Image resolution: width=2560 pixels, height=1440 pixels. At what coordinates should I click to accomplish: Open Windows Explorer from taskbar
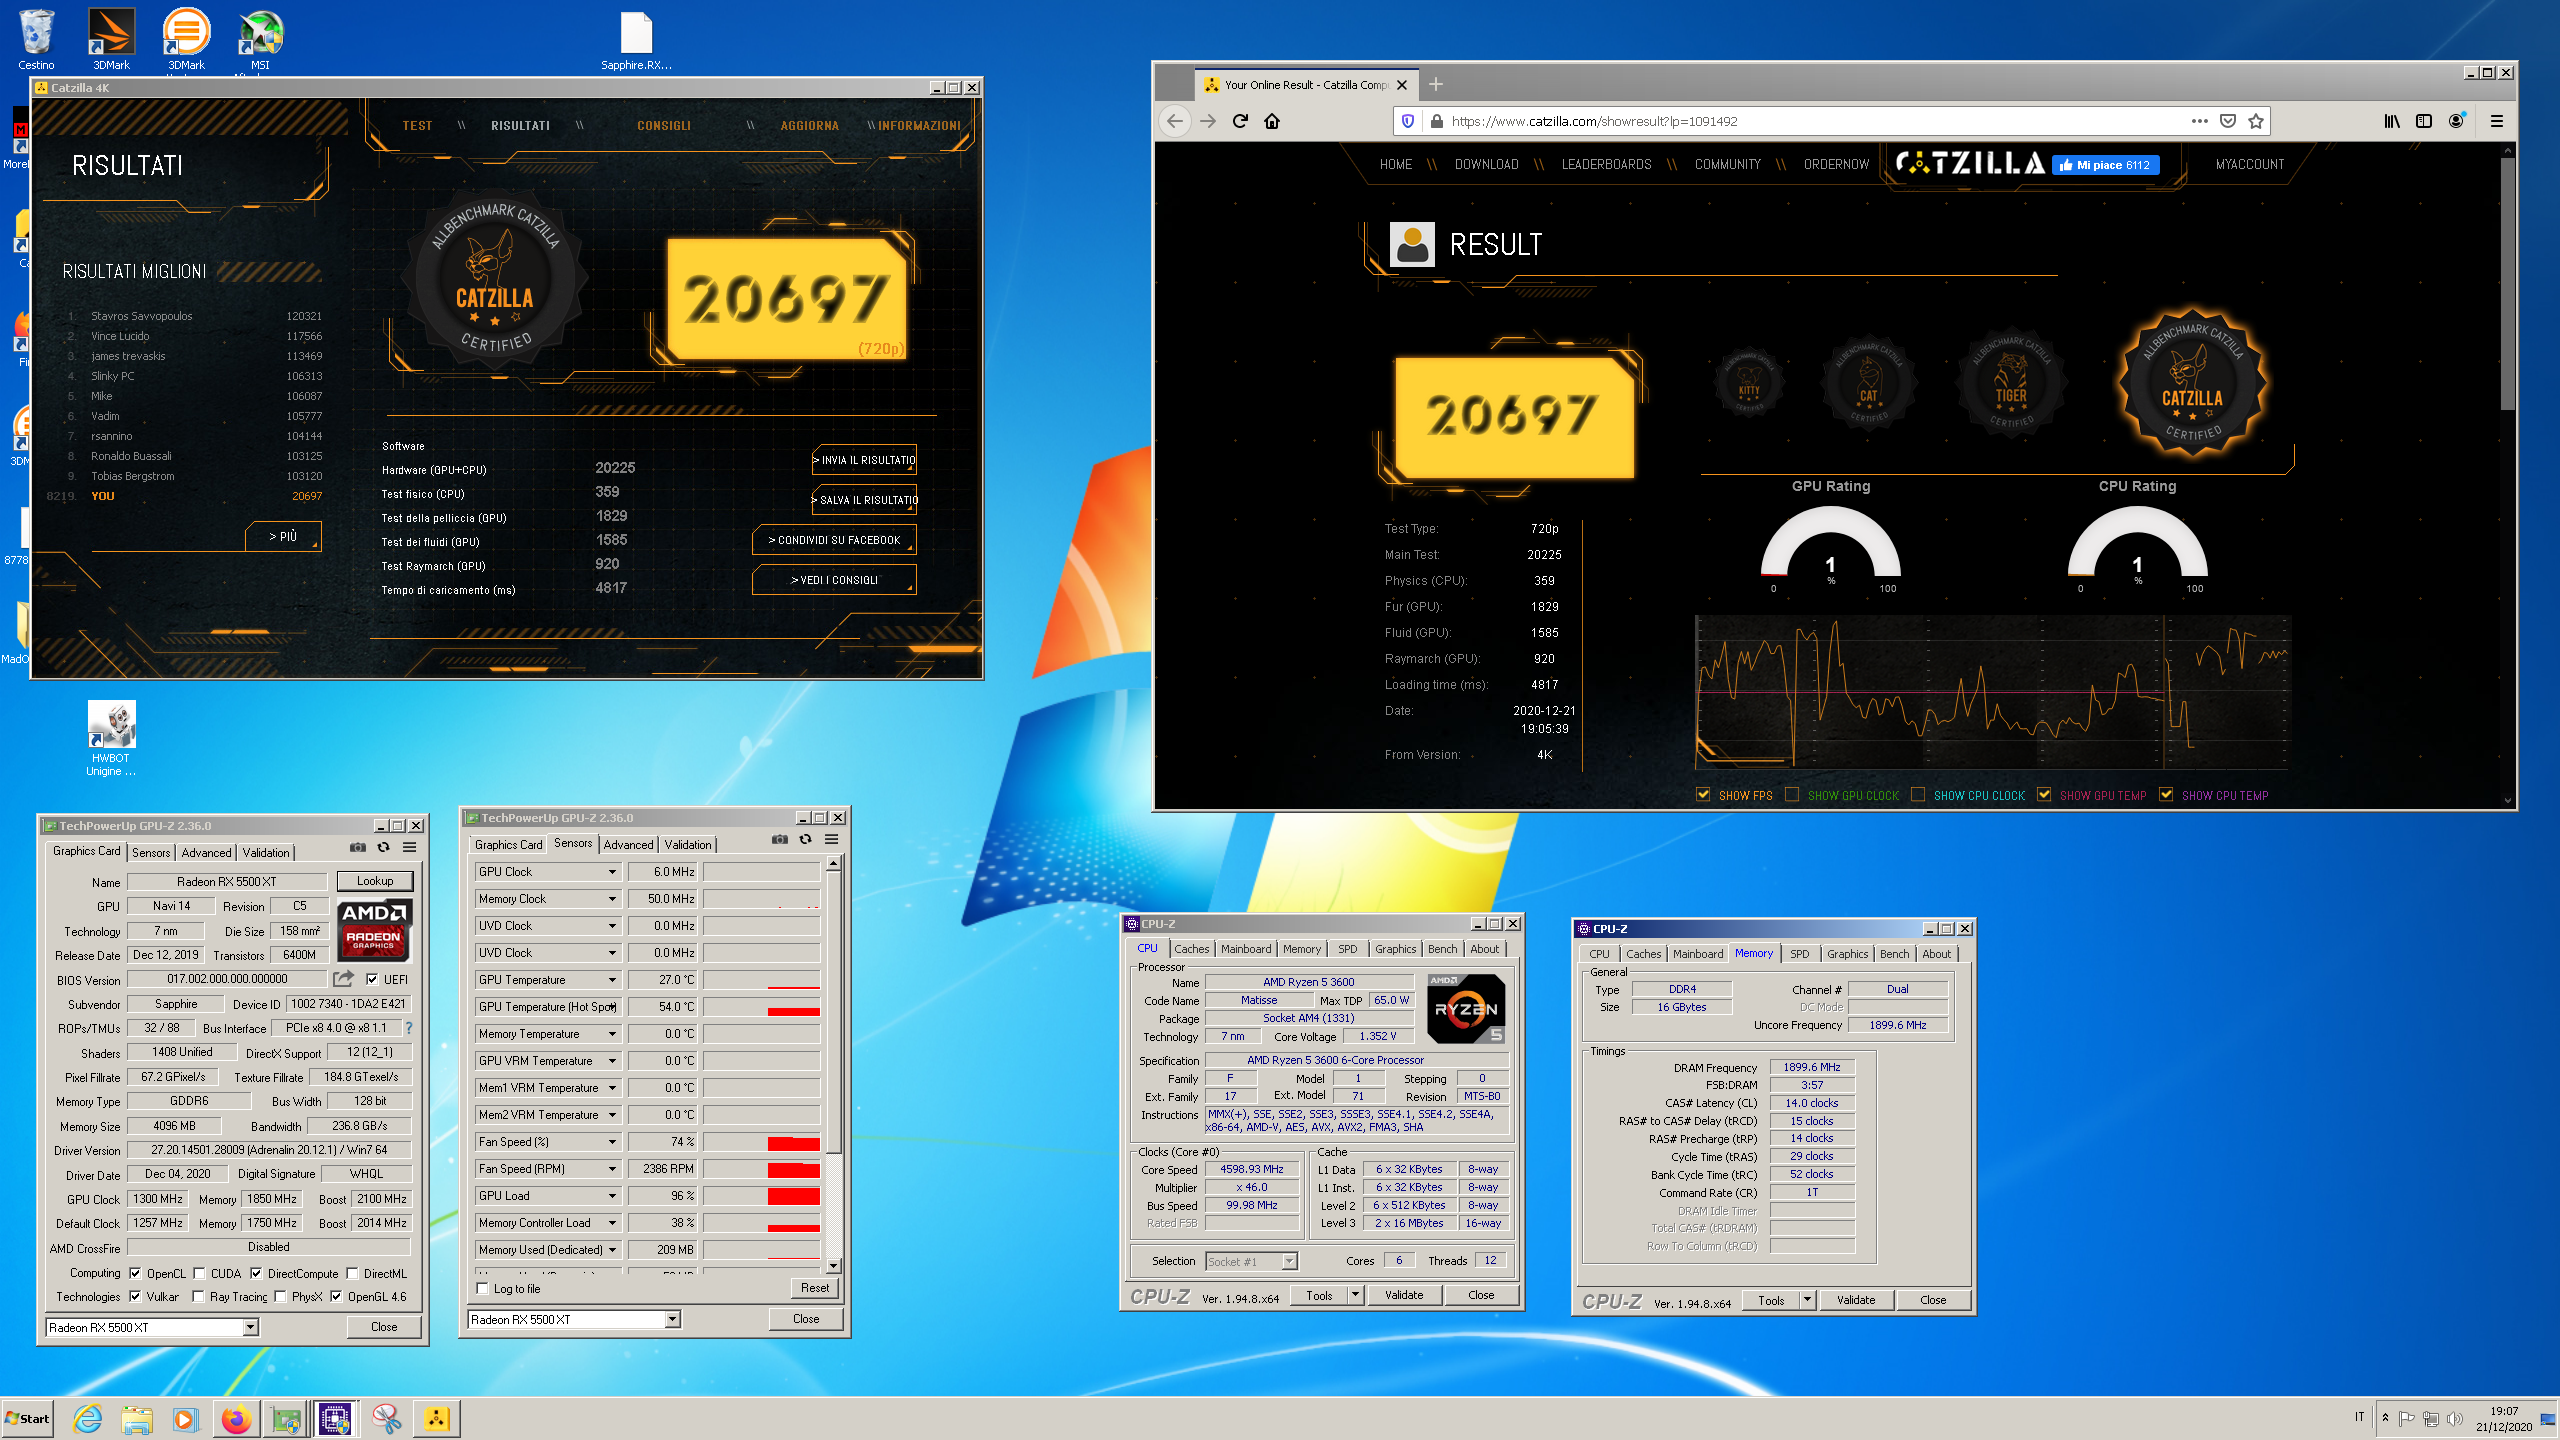[x=137, y=1419]
